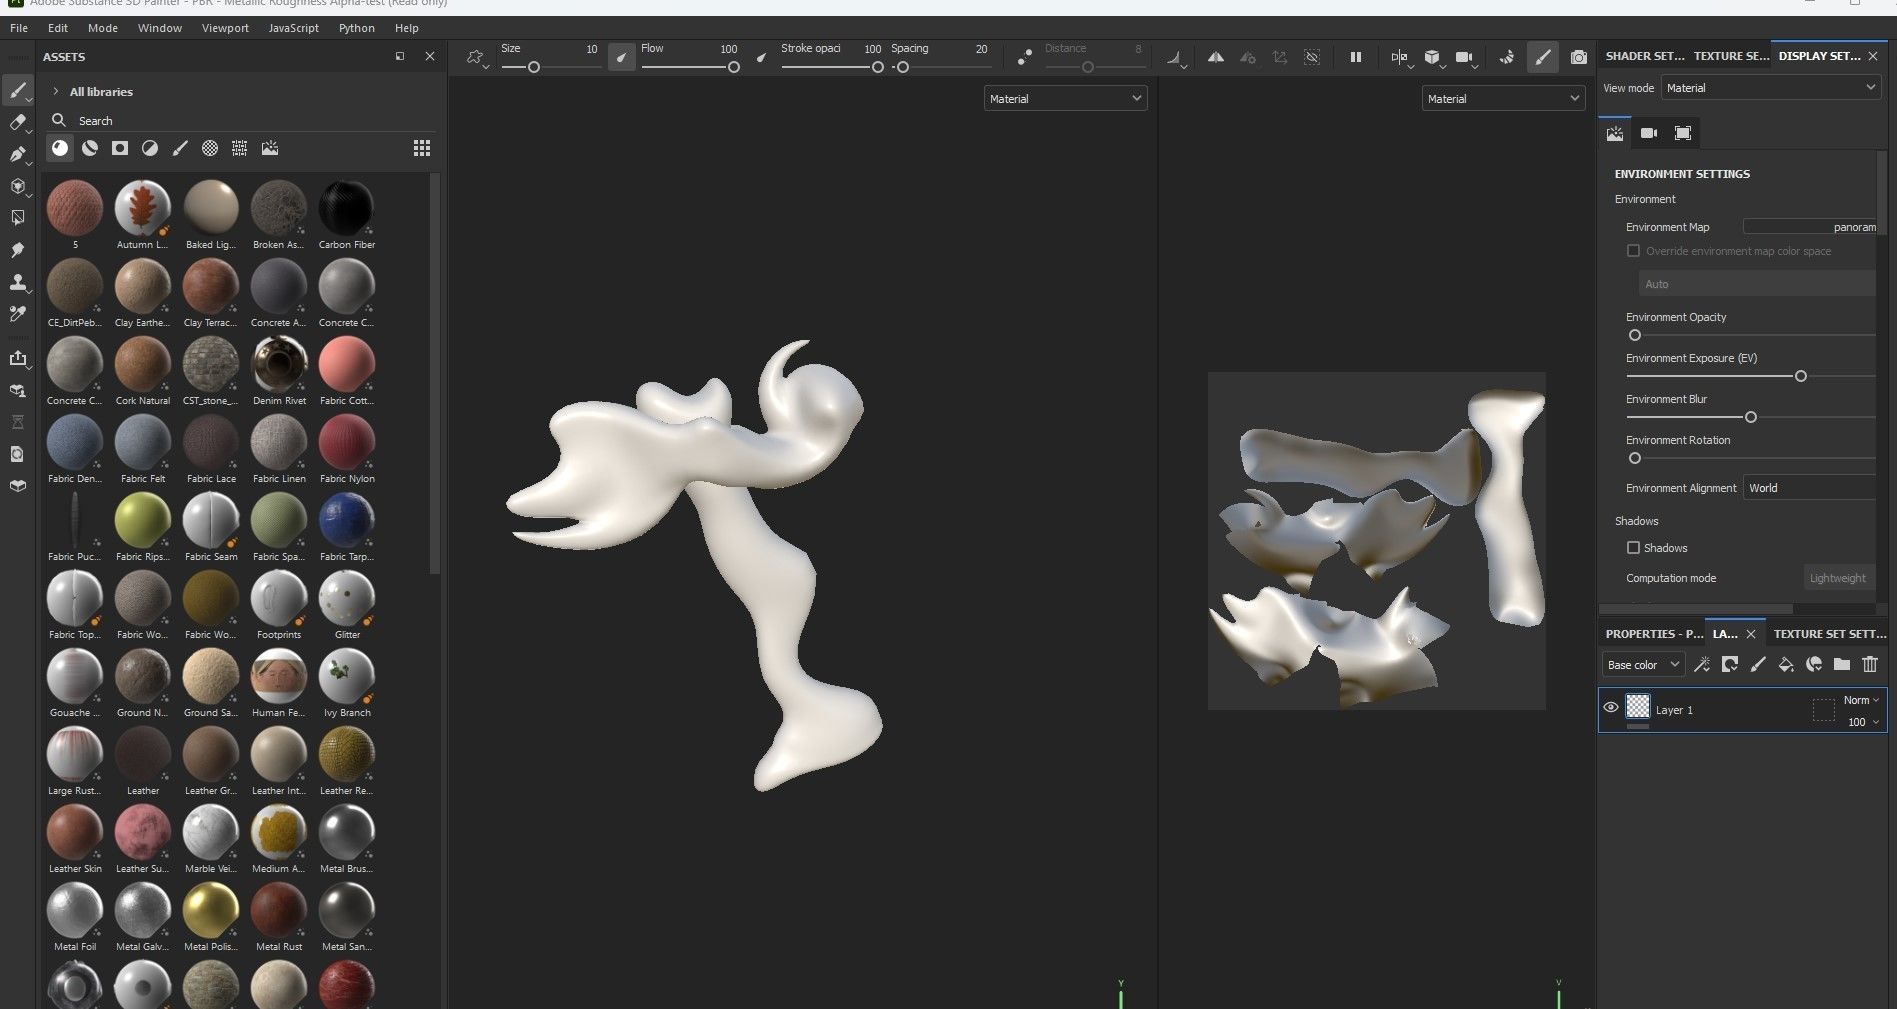Screen dimensions: 1897x1009
Task: Toggle lazy mouse button next to Distance
Action: 1025,58
